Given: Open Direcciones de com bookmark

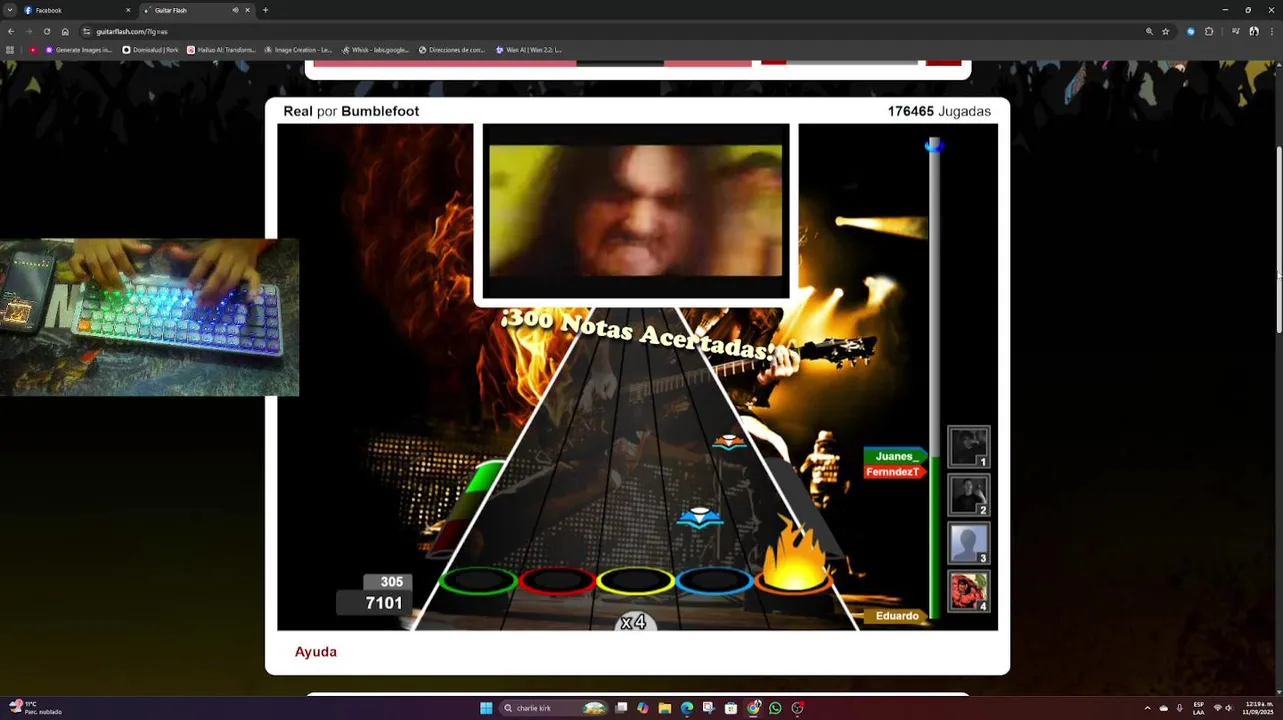Looking at the screenshot, I should pyautogui.click(x=452, y=50).
